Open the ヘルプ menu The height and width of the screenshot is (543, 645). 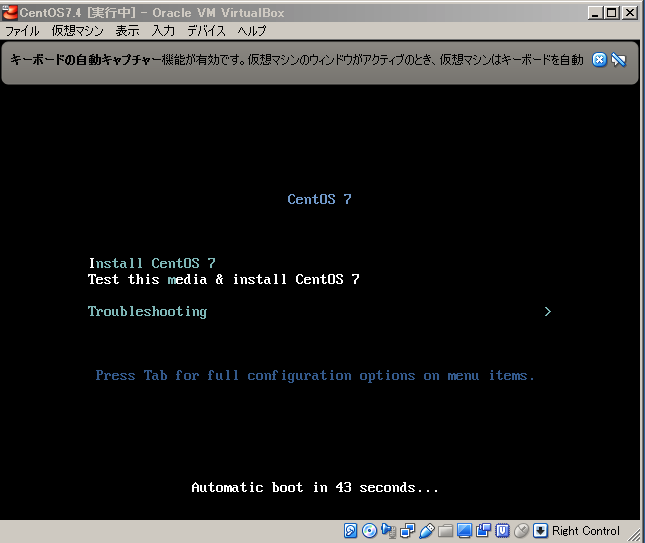pyautogui.click(x=252, y=31)
